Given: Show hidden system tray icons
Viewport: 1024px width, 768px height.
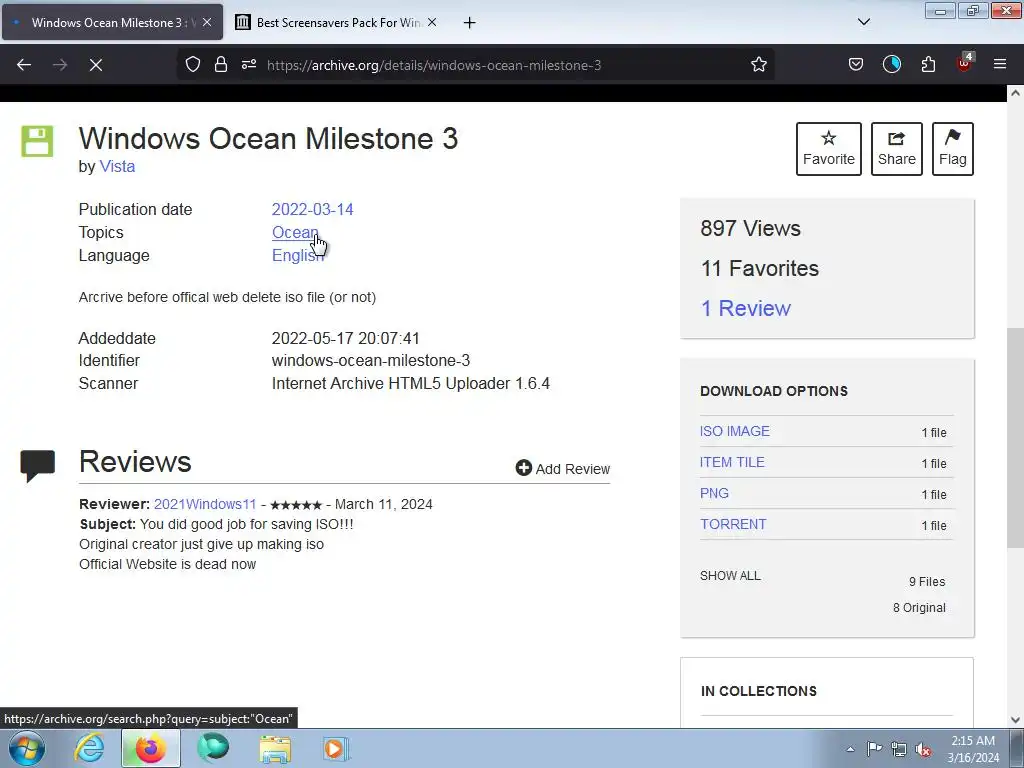Looking at the screenshot, I should pyautogui.click(x=850, y=749).
